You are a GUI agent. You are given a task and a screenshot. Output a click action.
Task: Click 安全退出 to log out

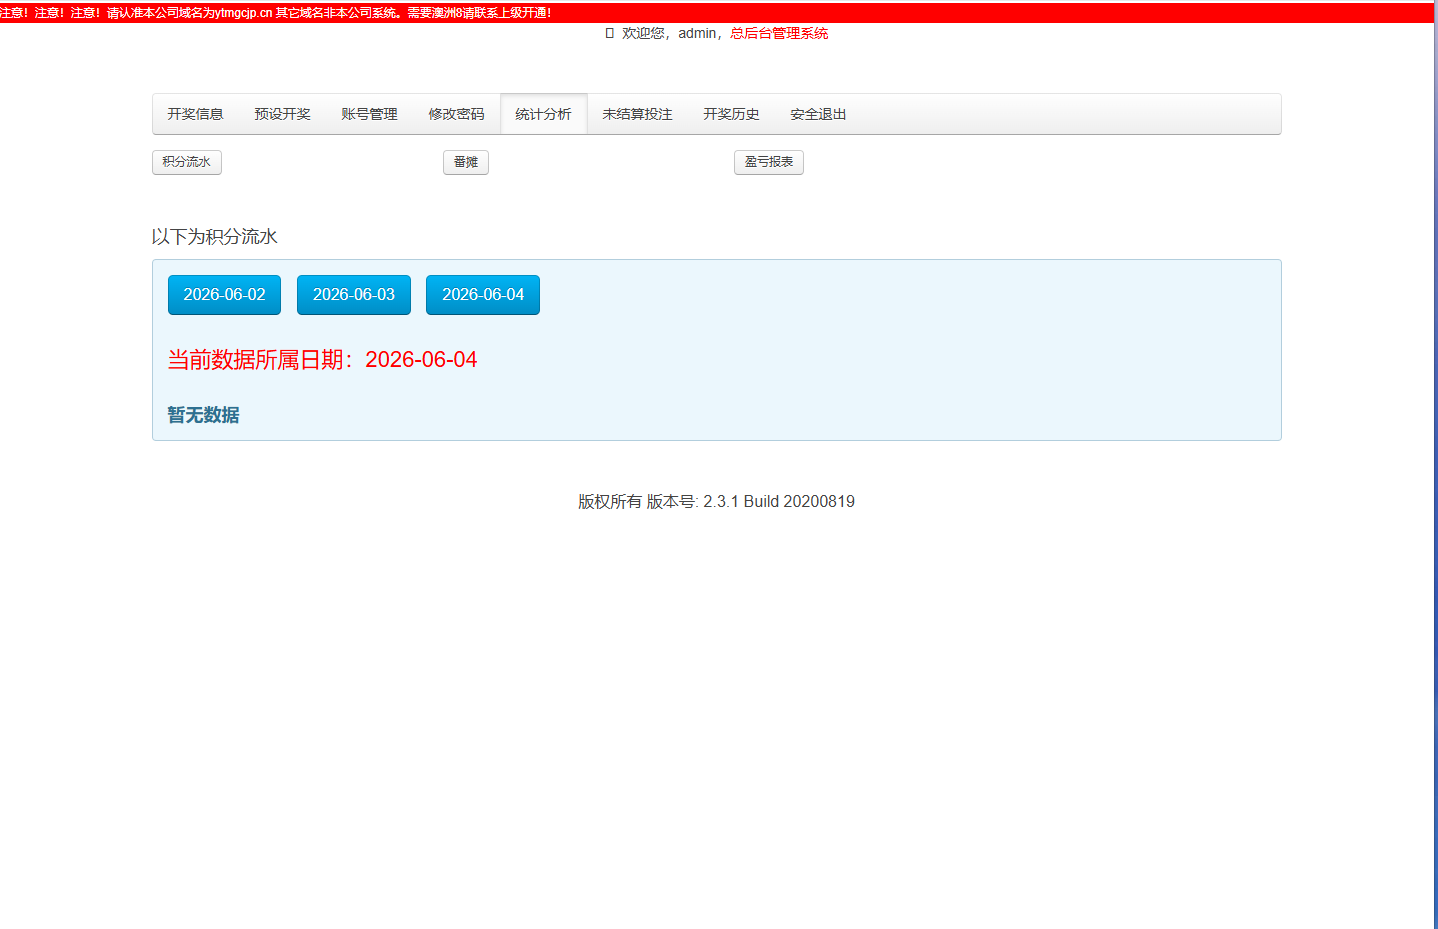[x=818, y=114]
